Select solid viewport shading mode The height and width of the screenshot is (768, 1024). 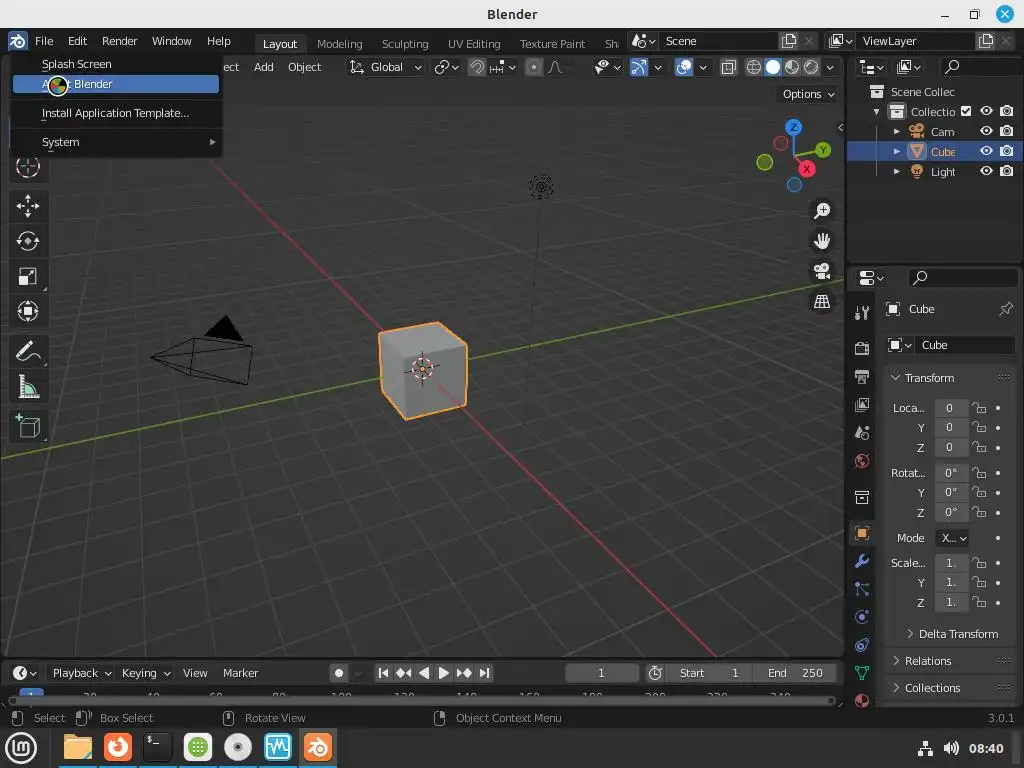pyautogui.click(x=773, y=67)
